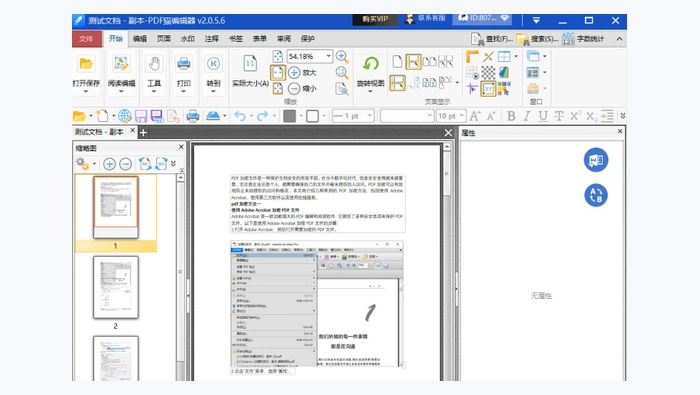Click the gray fill color swatch
The image size is (700, 395).
(289, 116)
